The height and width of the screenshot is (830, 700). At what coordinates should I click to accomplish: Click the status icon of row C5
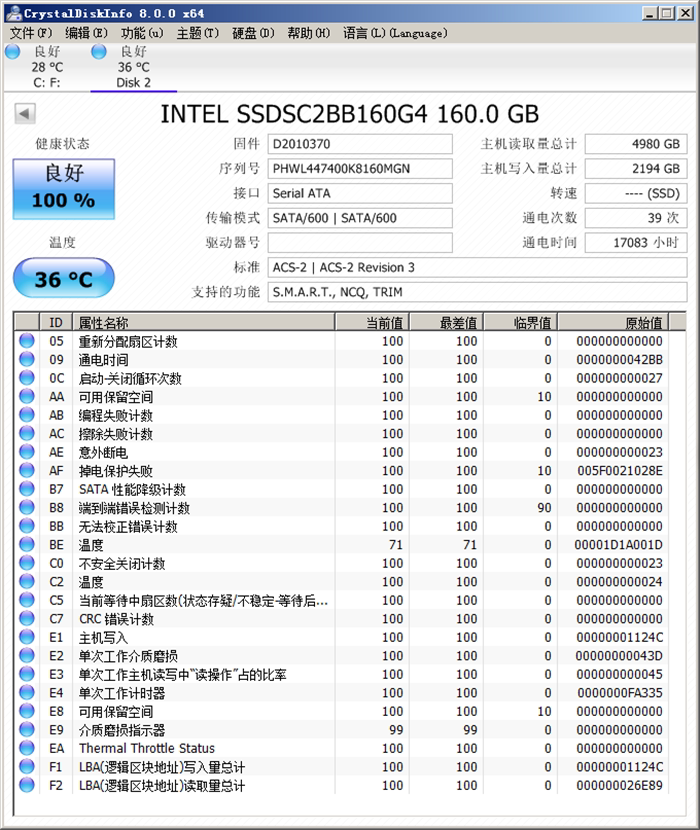27,600
